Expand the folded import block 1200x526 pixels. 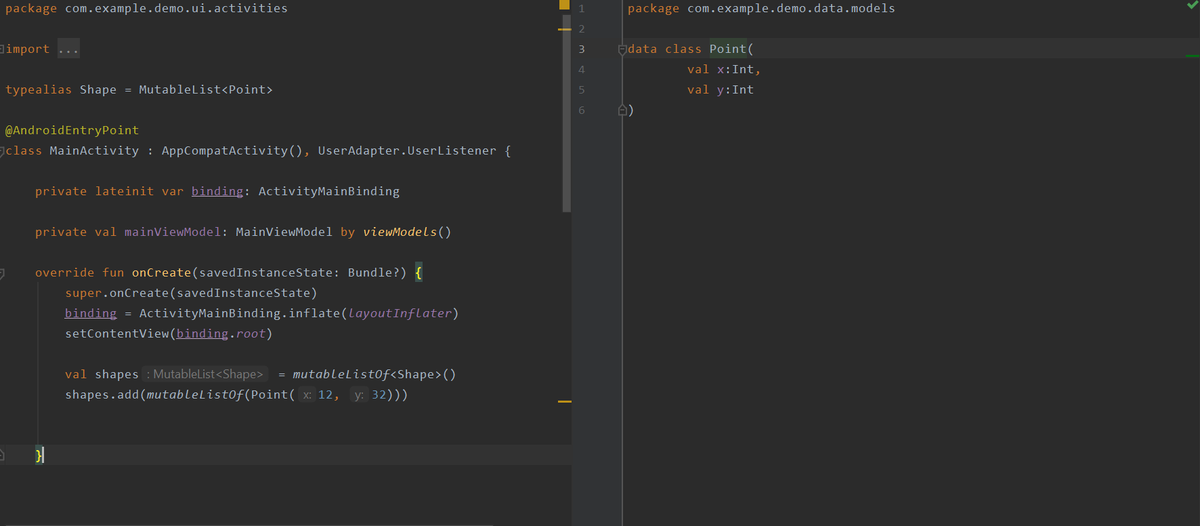click(3, 49)
